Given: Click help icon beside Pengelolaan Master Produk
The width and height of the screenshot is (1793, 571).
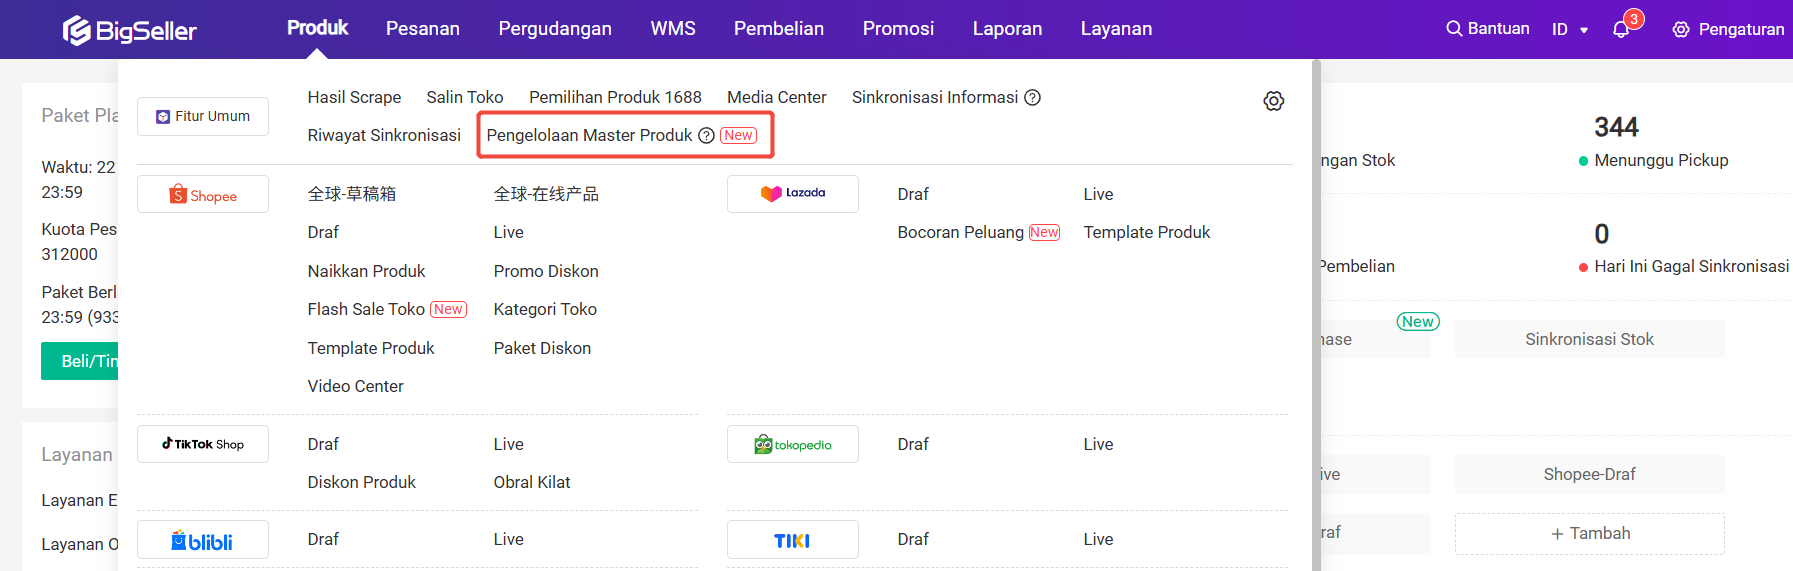Looking at the screenshot, I should [x=706, y=136].
